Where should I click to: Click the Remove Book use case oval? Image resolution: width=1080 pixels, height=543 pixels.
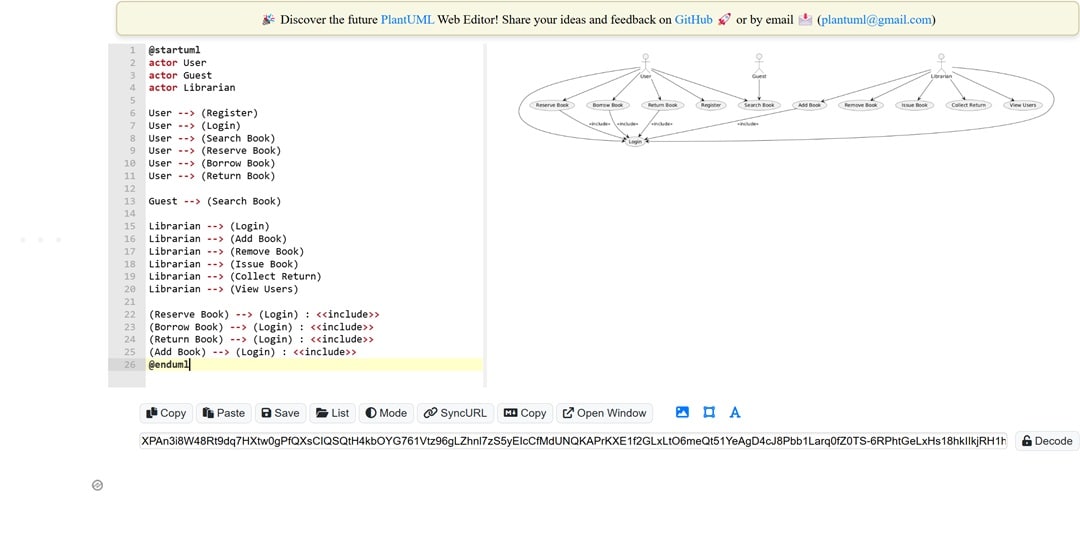[861, 105]
